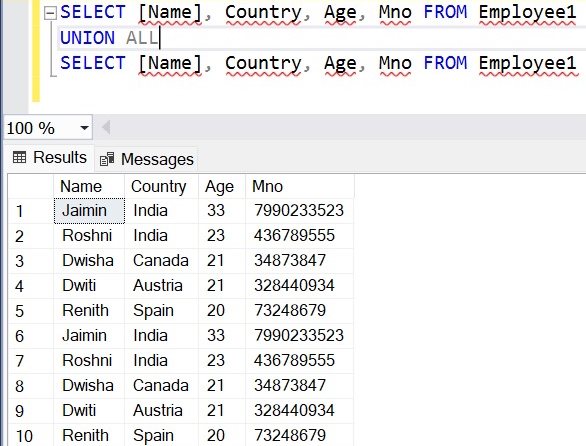Click Employee1 in the second SELECT statement

[527, 63]
